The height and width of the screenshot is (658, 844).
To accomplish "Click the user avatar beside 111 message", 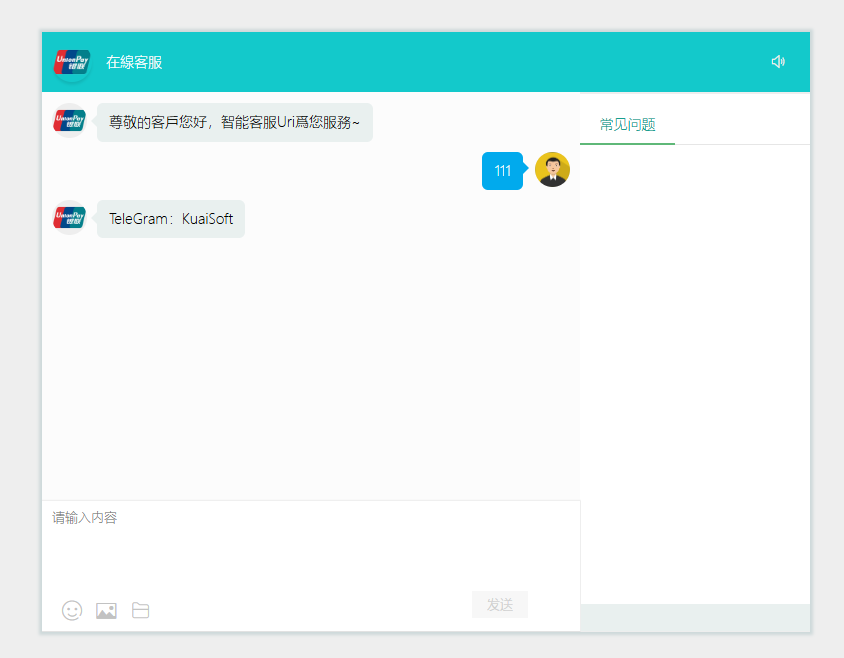I will pyautogui.click(x=552, y=170).
